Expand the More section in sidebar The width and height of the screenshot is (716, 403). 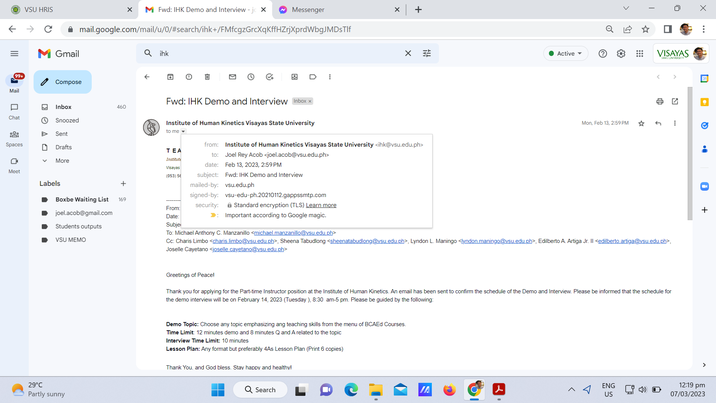(62, 160)
